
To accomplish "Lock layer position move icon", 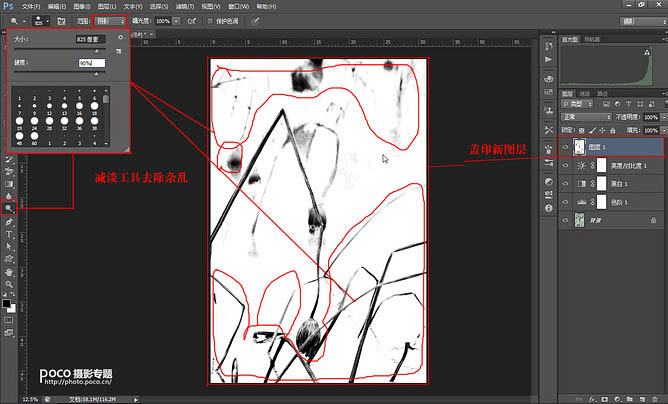I will (602, 130).
